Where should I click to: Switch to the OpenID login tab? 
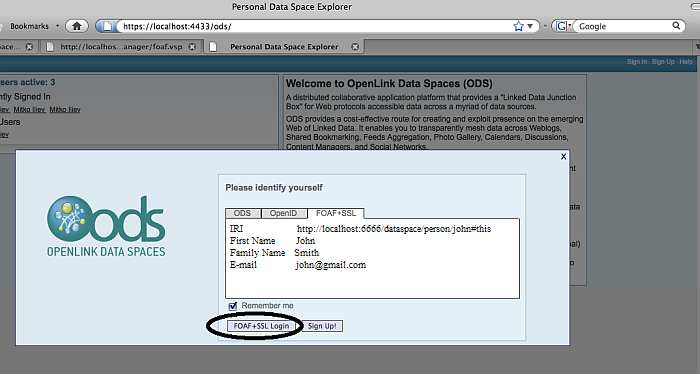click(283, 213)
